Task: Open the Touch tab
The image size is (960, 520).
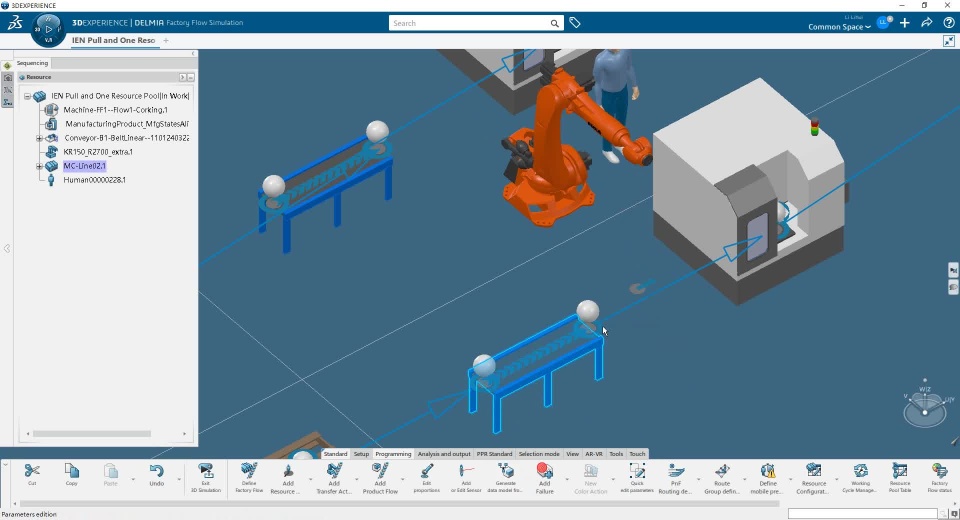Action: click(637, 454)
